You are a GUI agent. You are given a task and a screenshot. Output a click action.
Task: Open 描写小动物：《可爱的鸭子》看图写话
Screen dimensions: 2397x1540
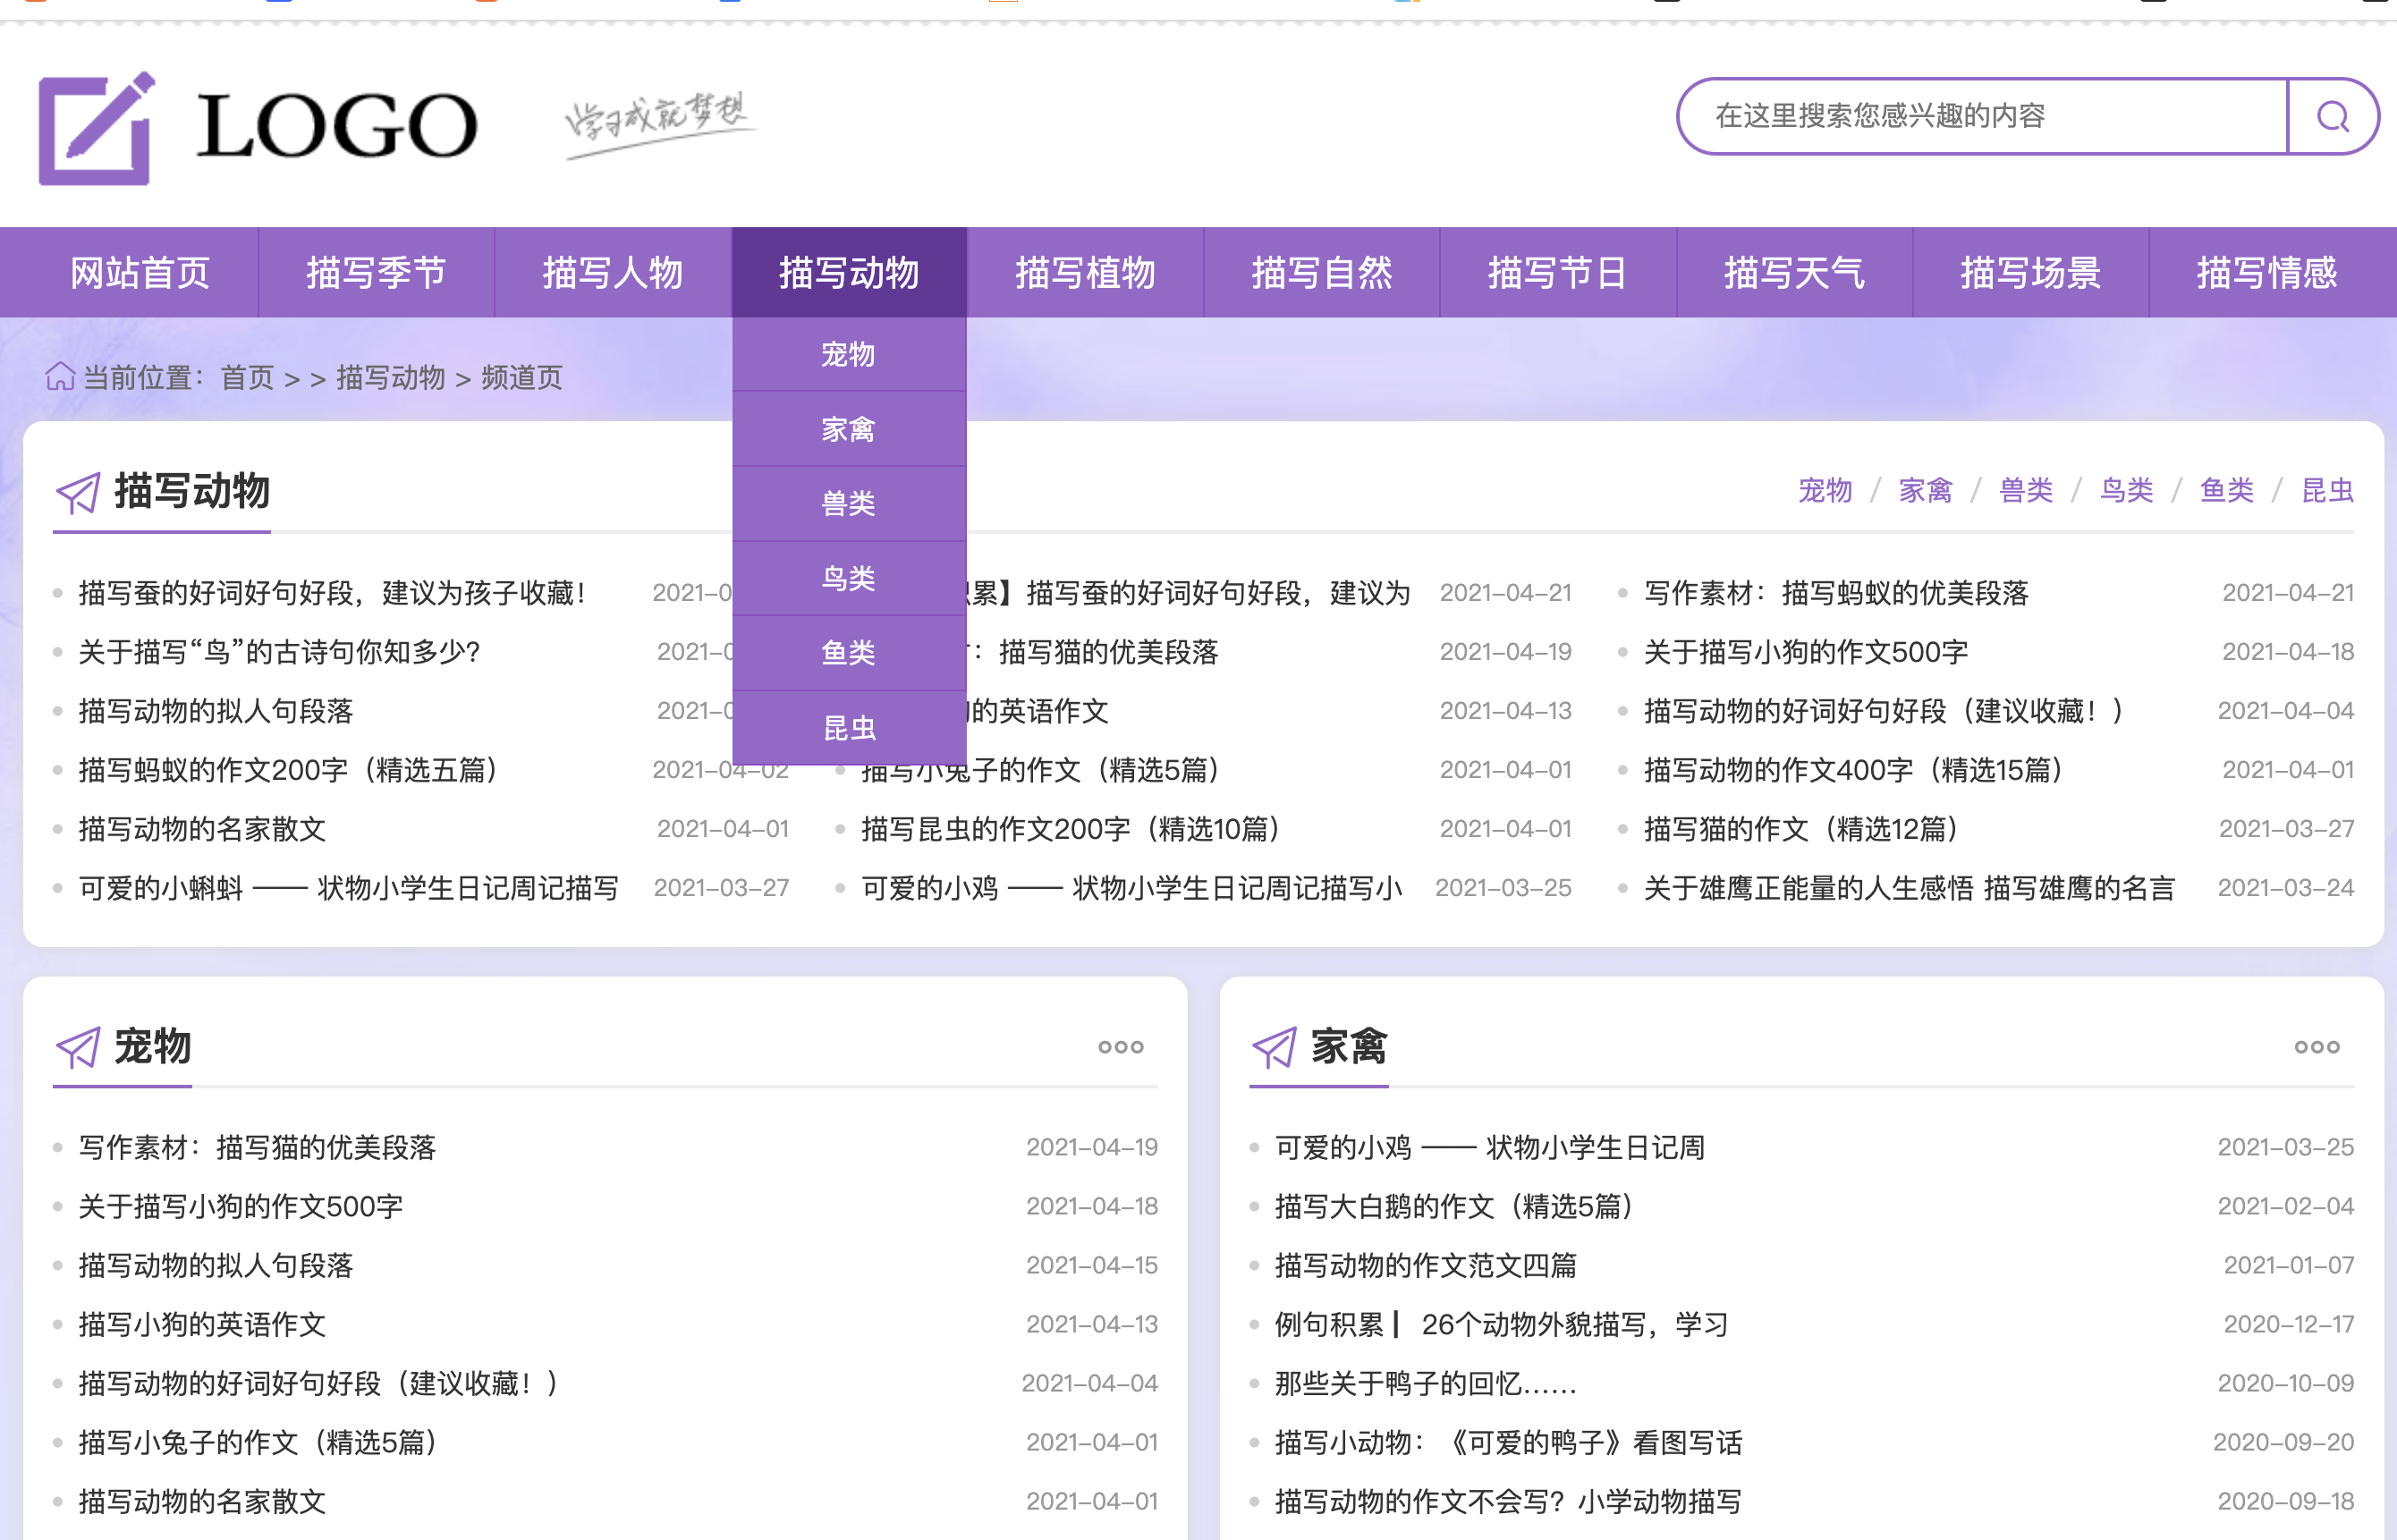pyautogui.click(x=1509, y=1442)
